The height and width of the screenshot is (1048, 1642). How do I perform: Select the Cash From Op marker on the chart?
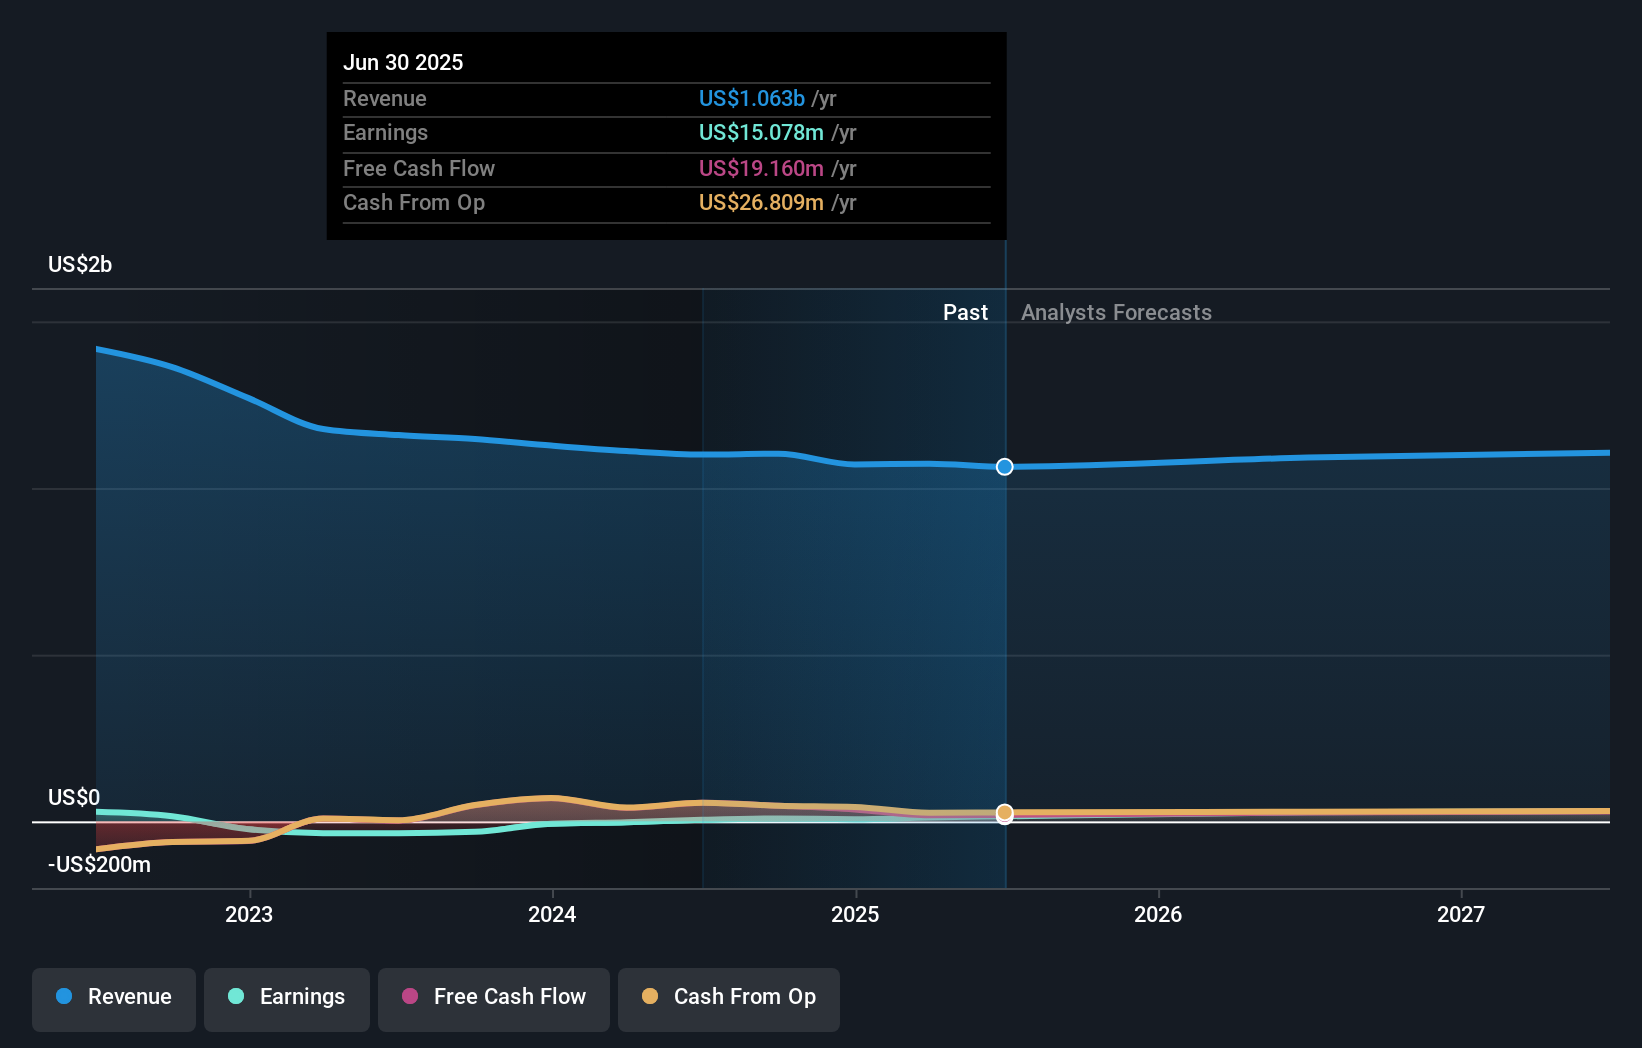pyautogui.click(x=1004, y=814)
